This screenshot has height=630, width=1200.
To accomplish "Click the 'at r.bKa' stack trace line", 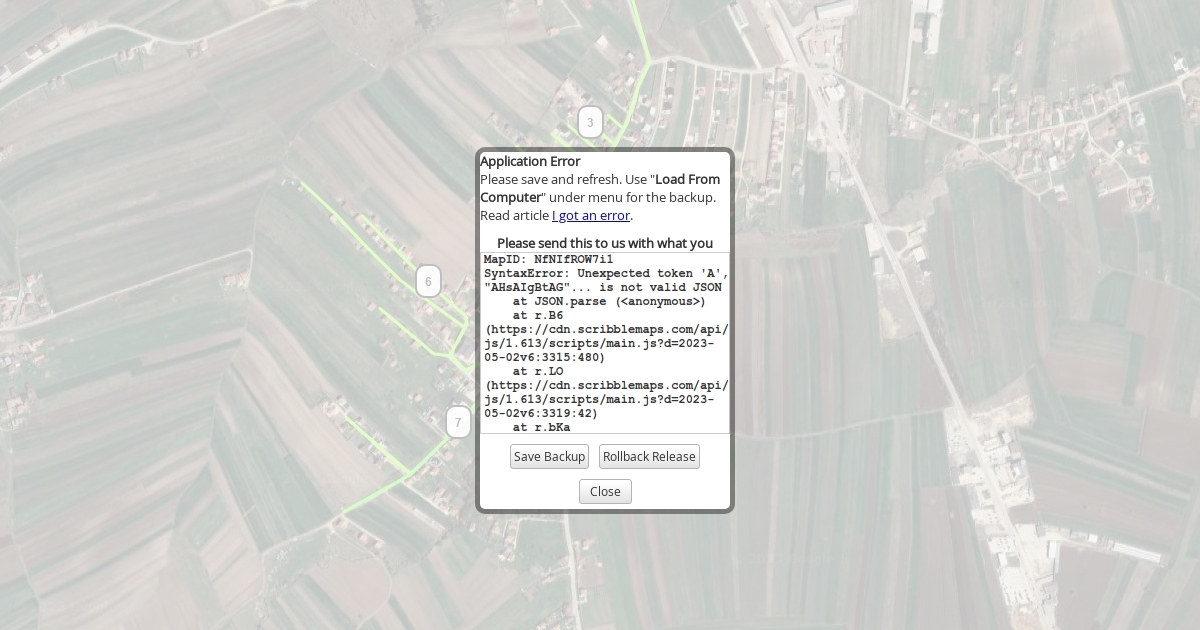I will 541,427.
